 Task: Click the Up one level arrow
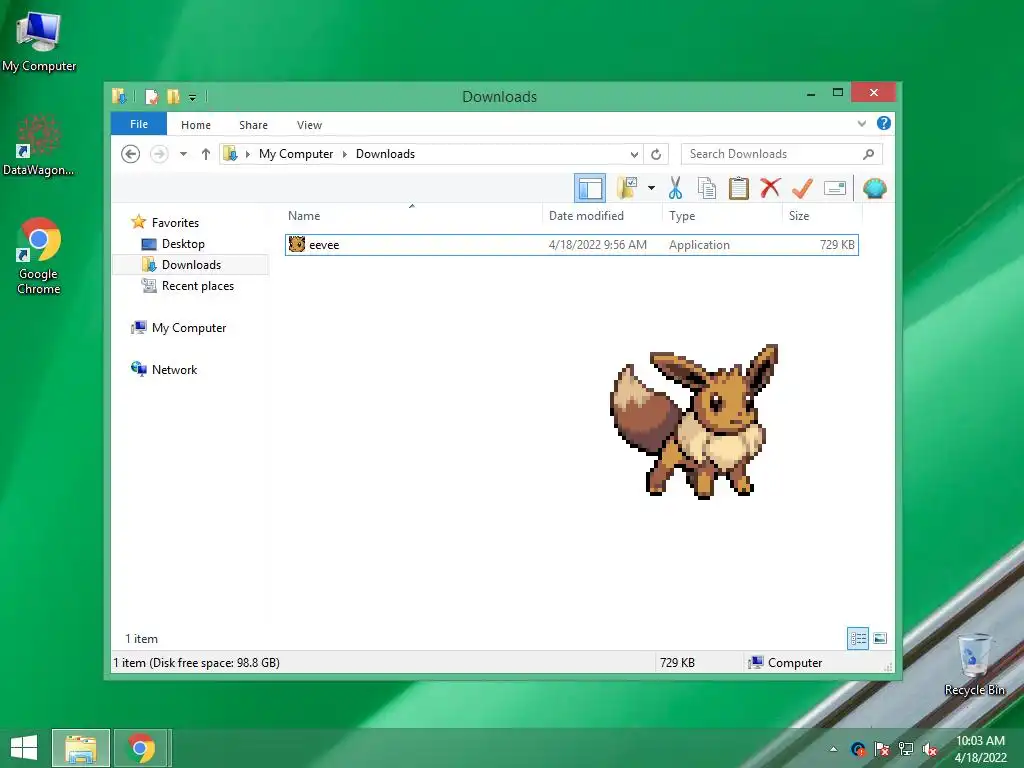(x=206, y=154)
